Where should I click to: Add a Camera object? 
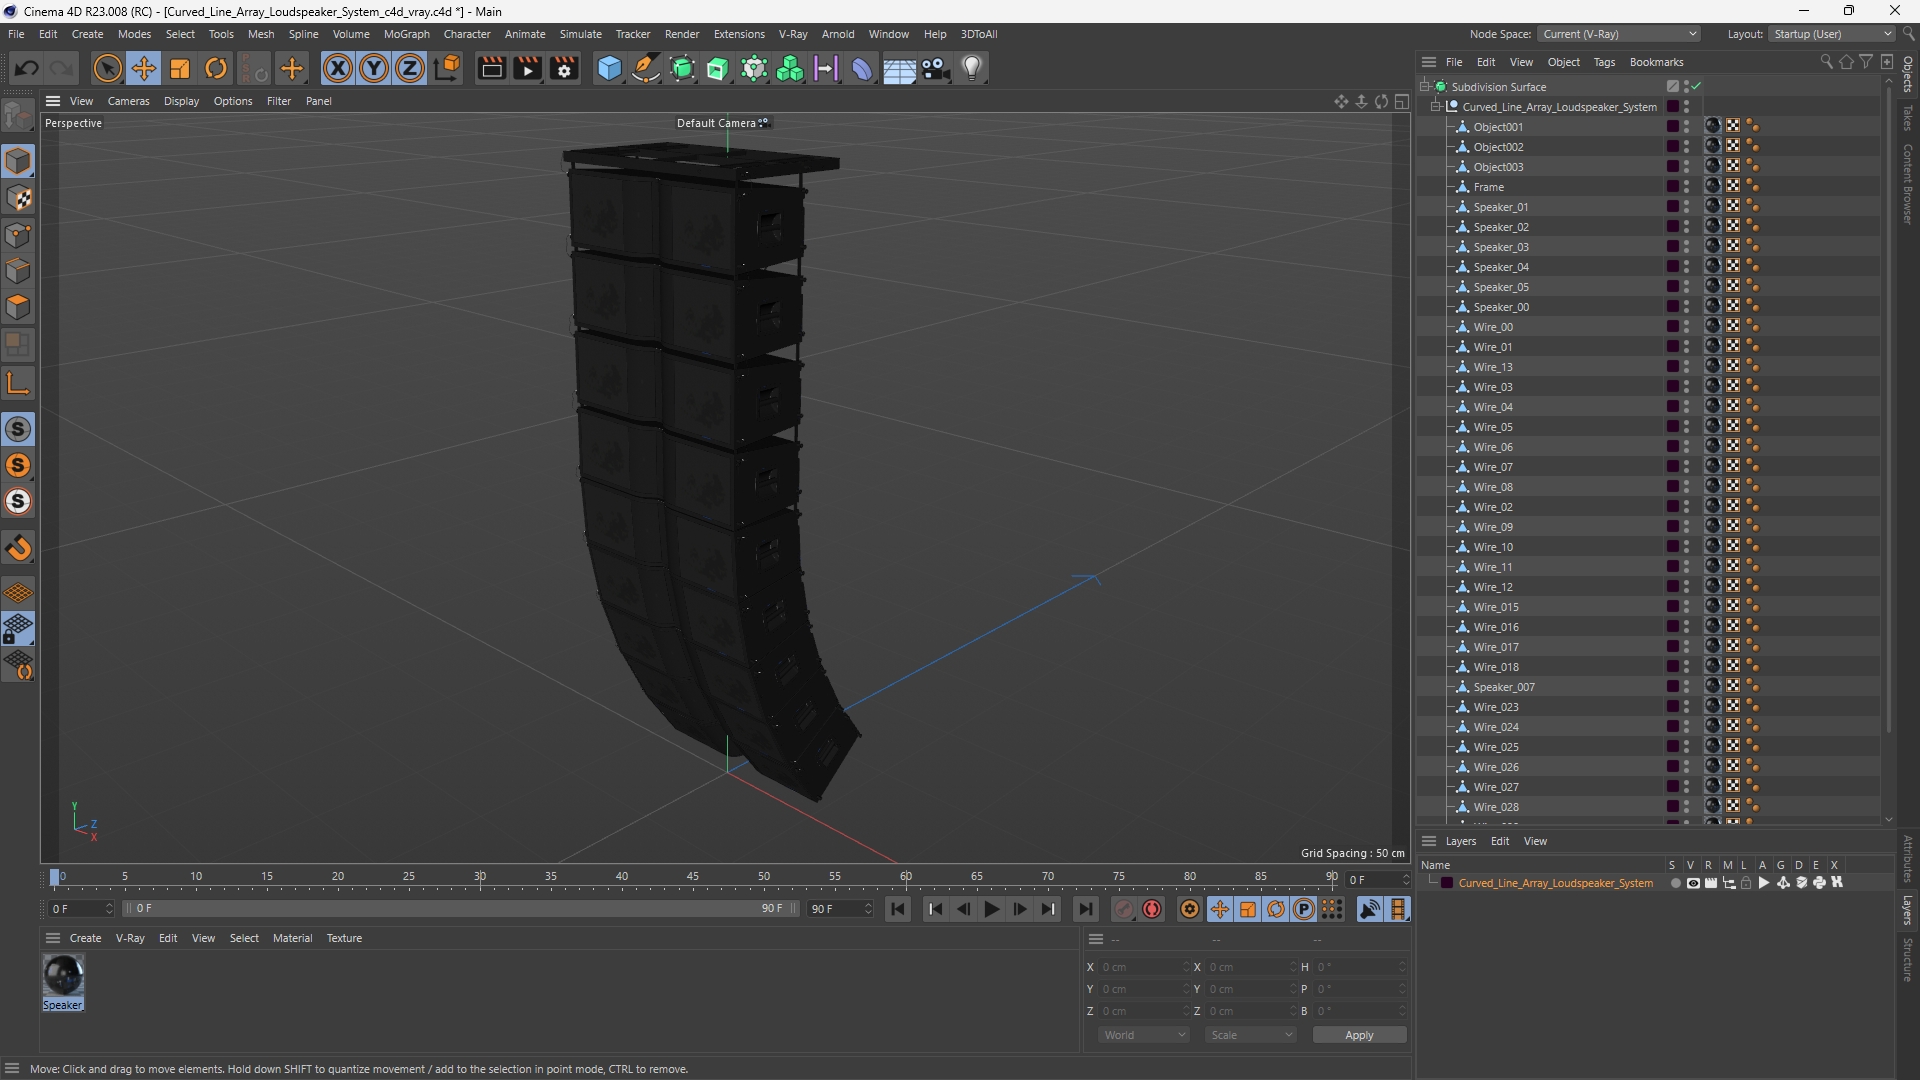(x=936, y=68)
